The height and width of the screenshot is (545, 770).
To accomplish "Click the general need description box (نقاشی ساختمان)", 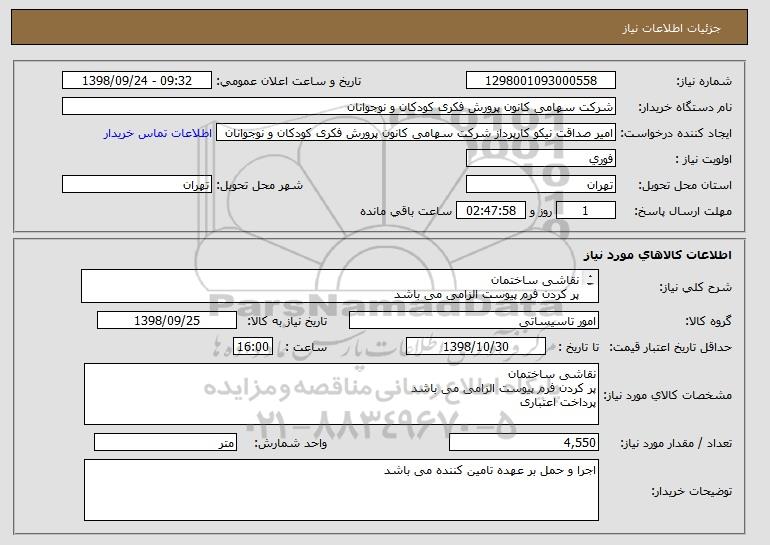I will click(x=340, y=286).
